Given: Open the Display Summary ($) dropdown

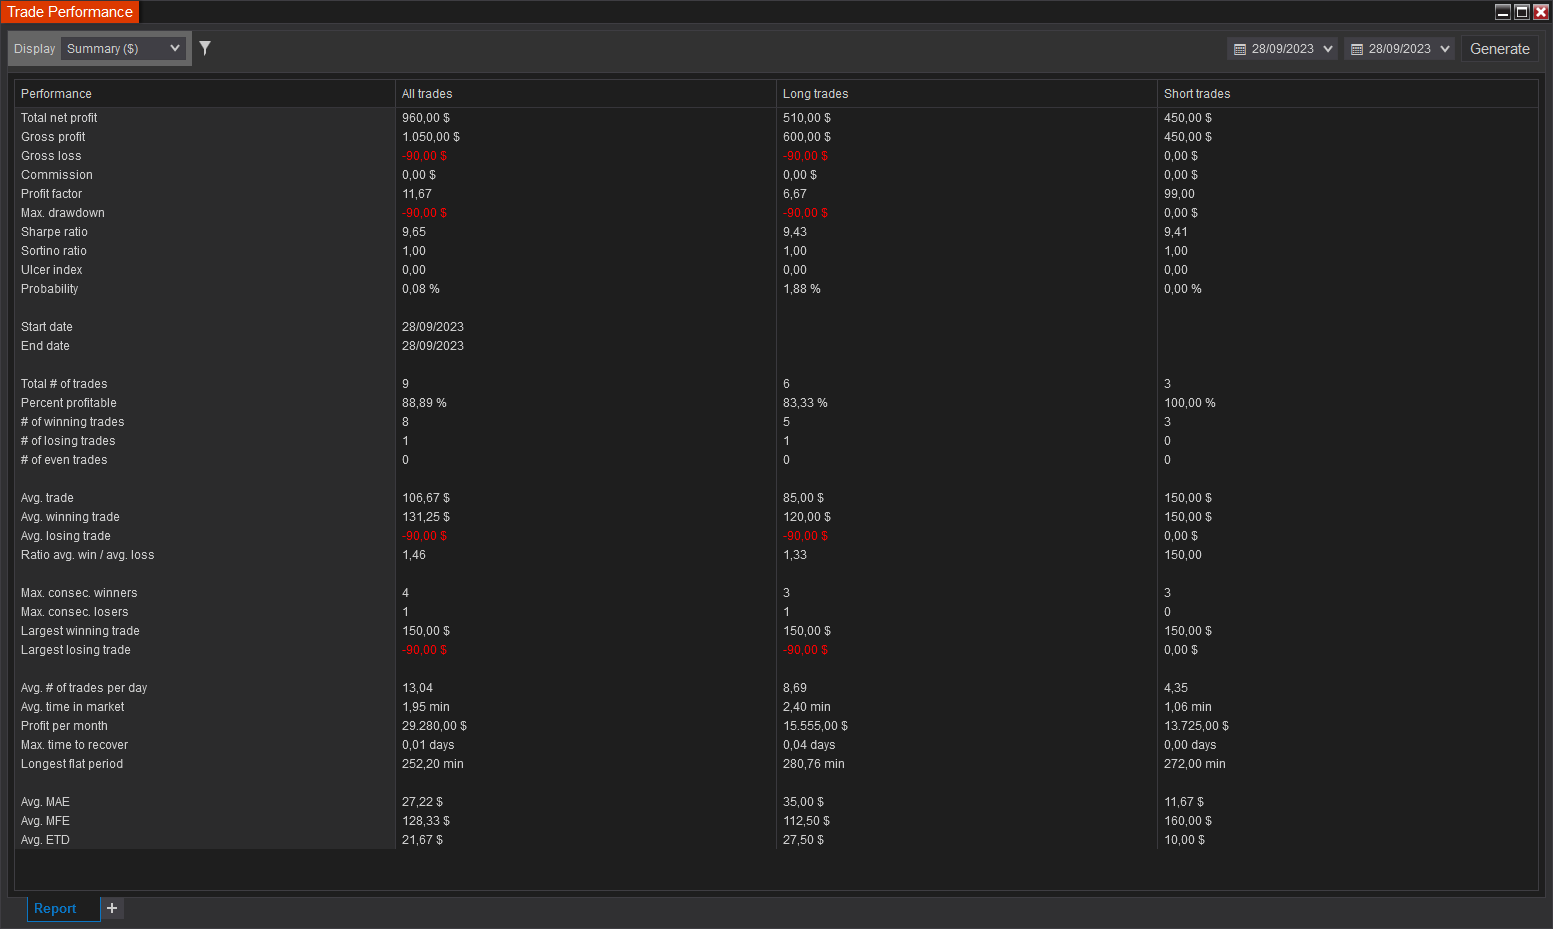Looking at the screenshot, I should pos(124,48).
